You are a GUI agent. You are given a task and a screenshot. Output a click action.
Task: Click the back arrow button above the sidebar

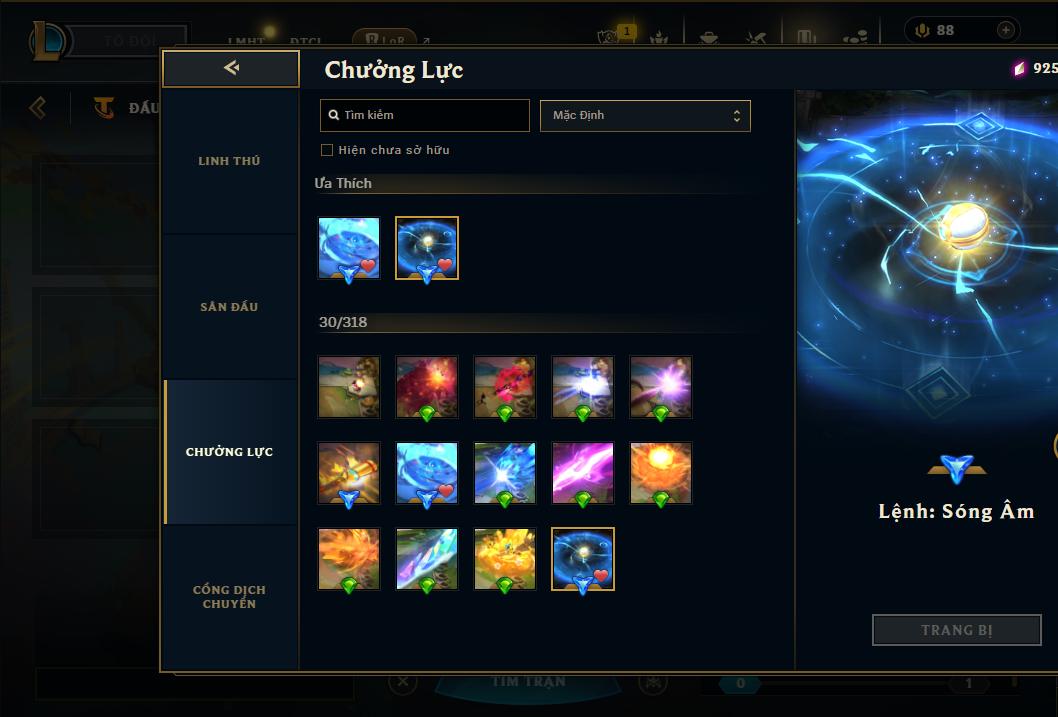(x=231, y=68)
